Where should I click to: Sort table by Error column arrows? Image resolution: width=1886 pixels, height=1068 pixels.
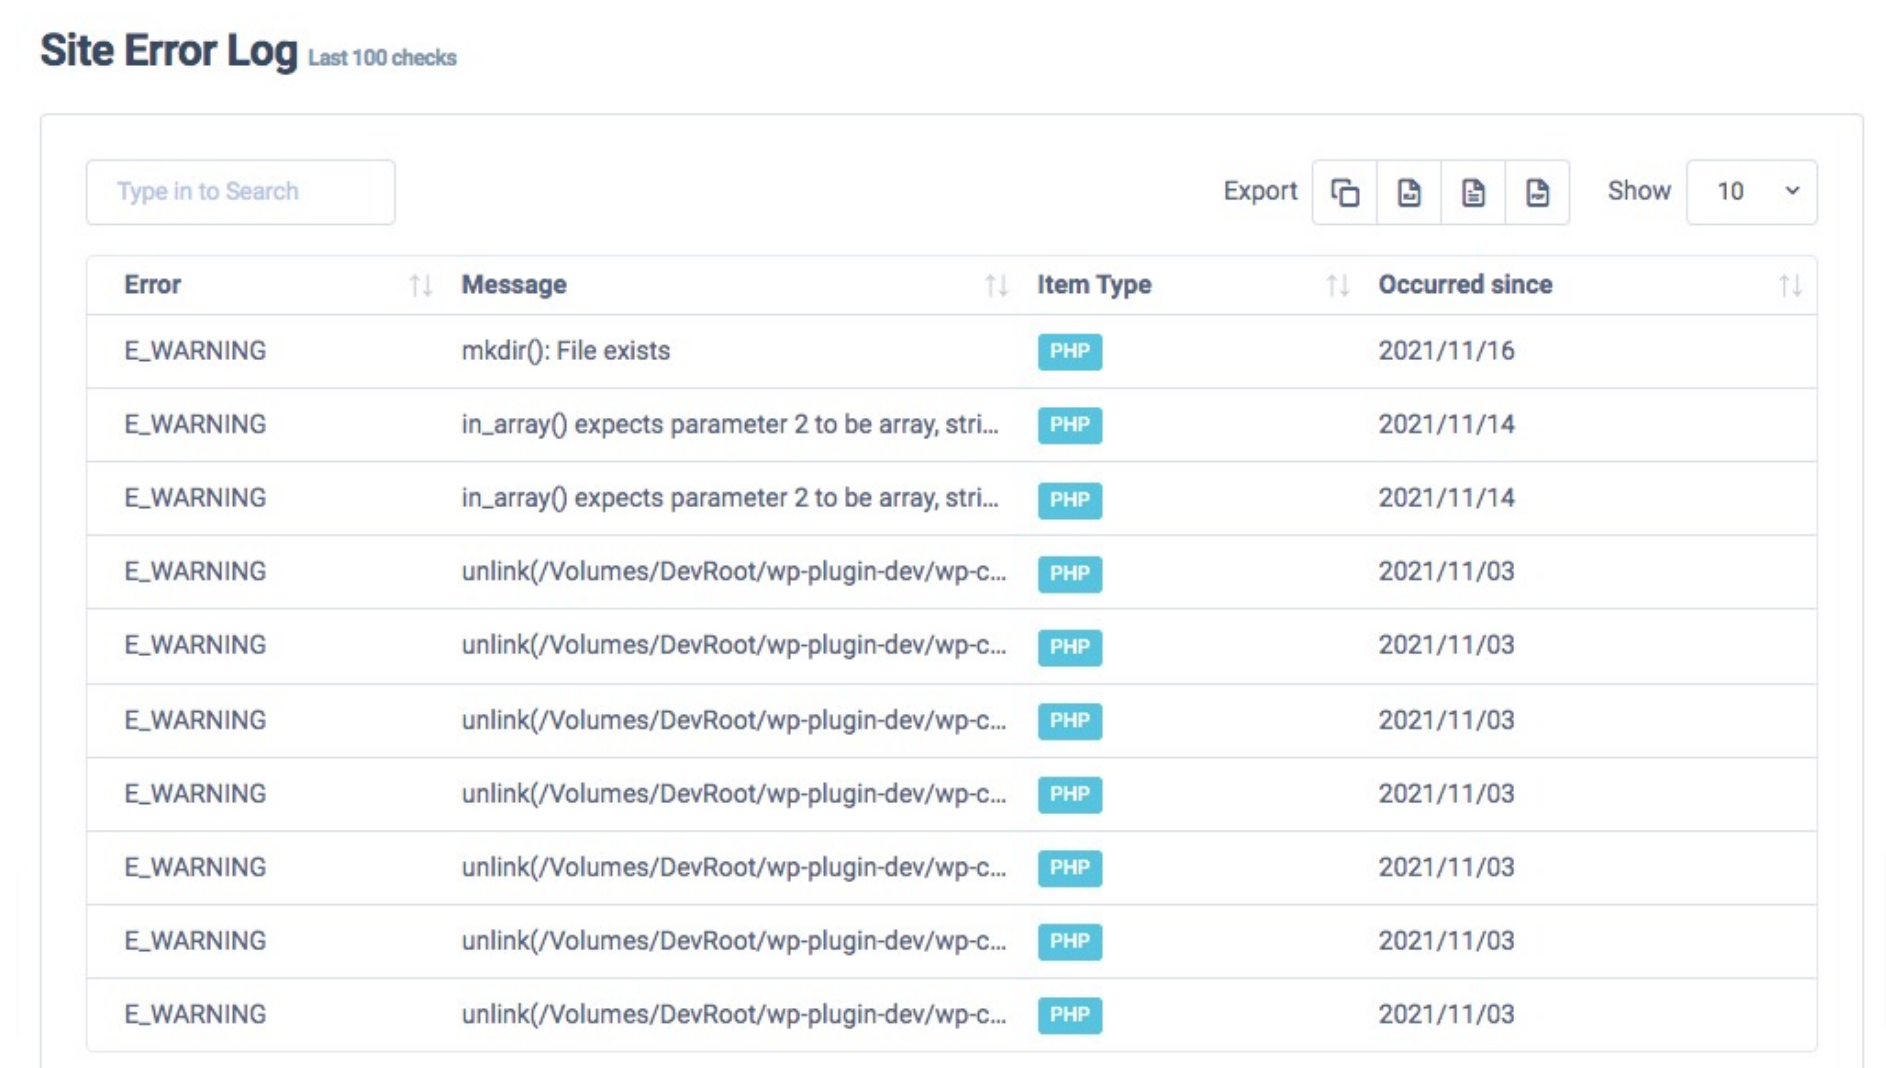[421, 286]
